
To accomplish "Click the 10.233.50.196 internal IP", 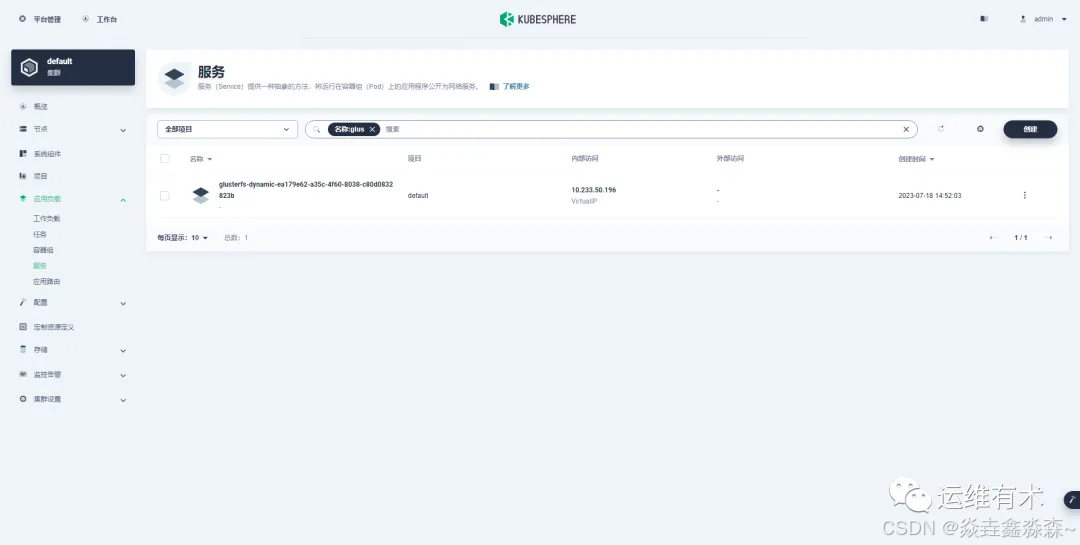I will pyautogui.click(x=593, y=190).
